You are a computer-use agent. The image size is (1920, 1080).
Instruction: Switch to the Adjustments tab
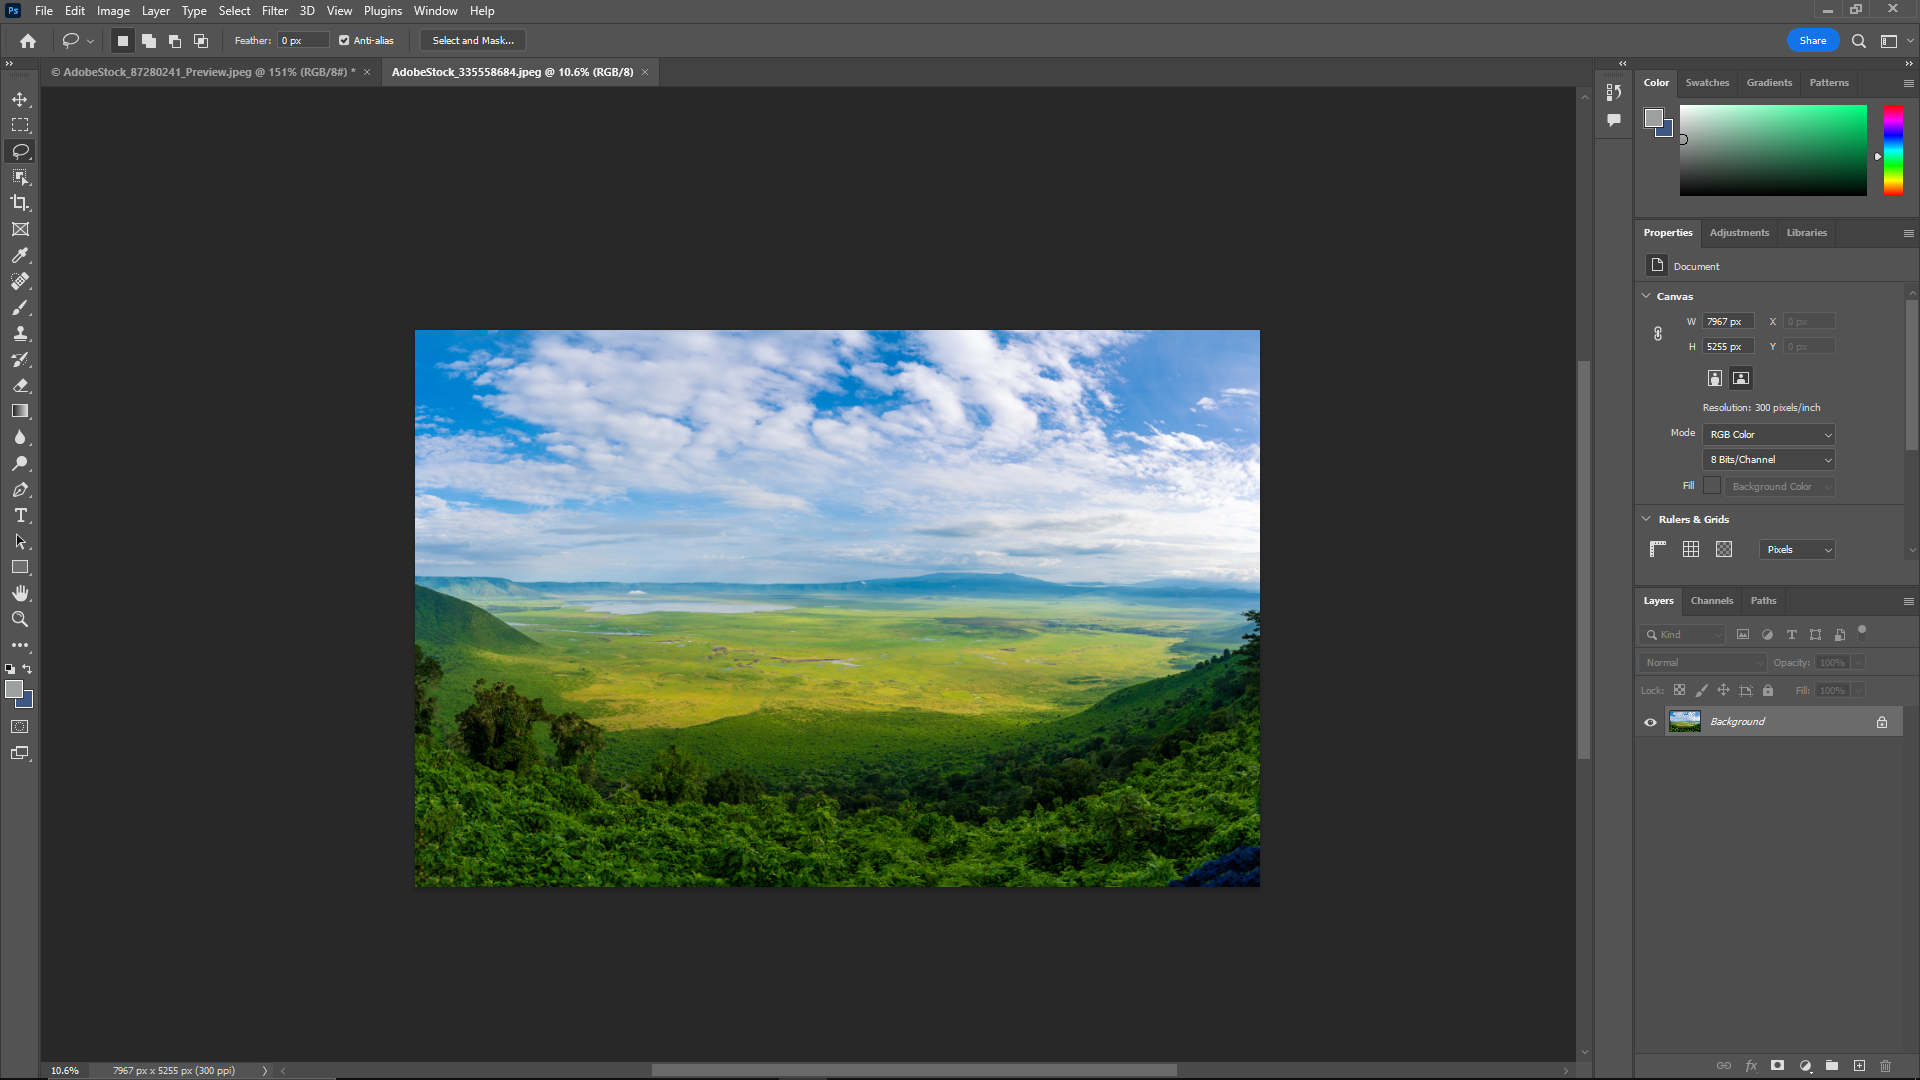(x=1739, y=233)
